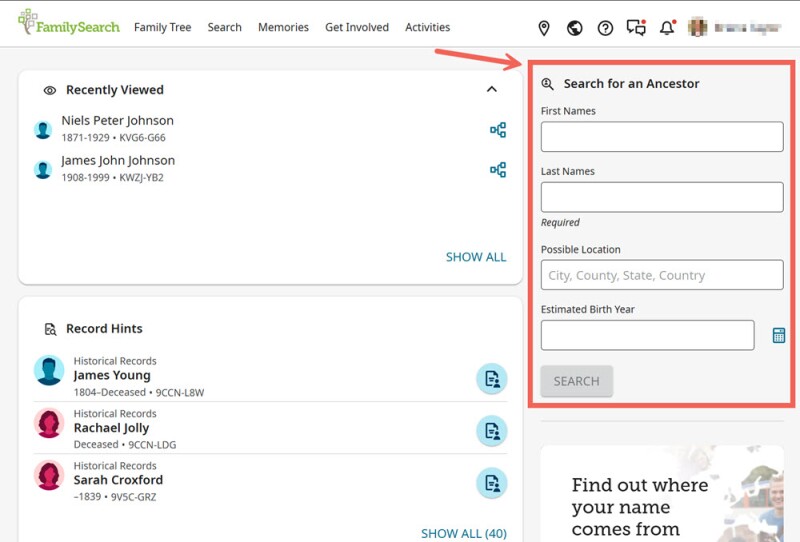Click Sarah Croxford's avatar
Screen dimensions: 800x542
click(x=49, y=475)
